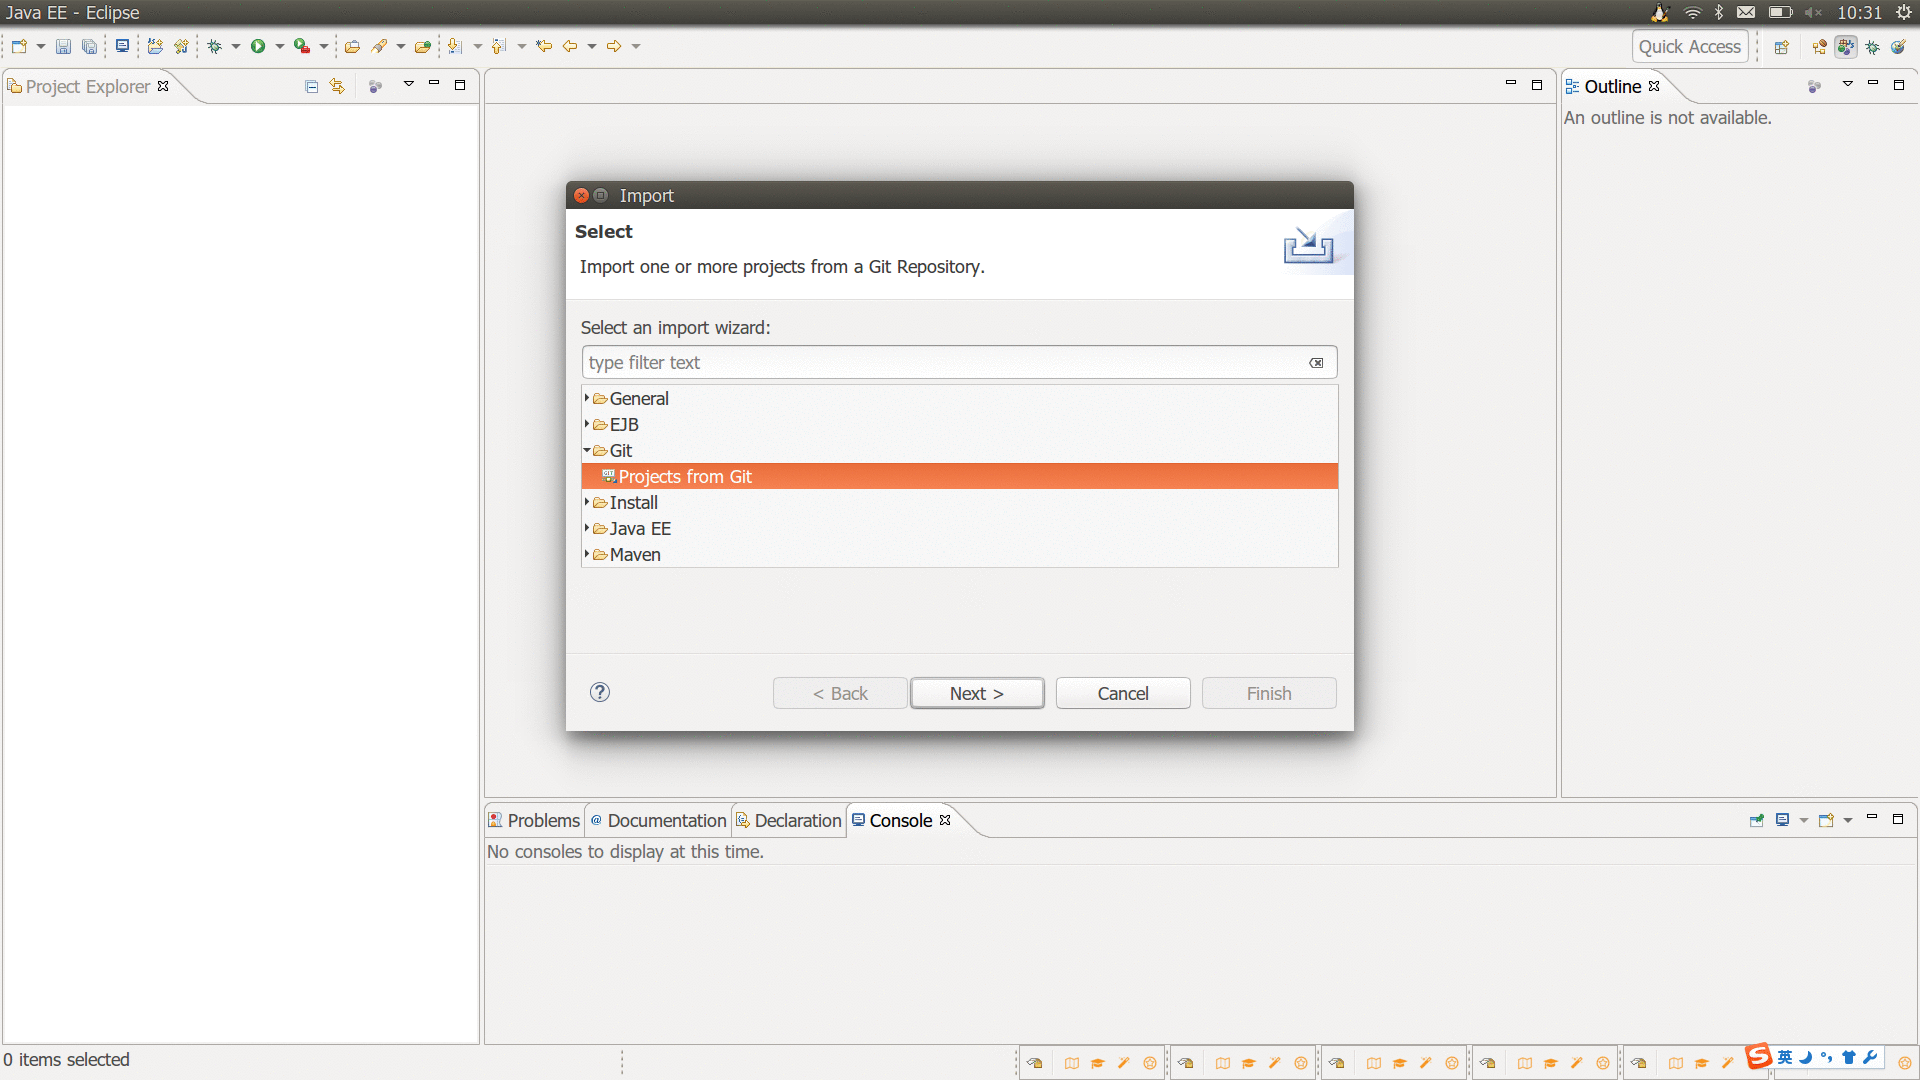
Task: Switch to the Java EE perspective icon
Action: pyautogui.click(x=1846, y=47)
